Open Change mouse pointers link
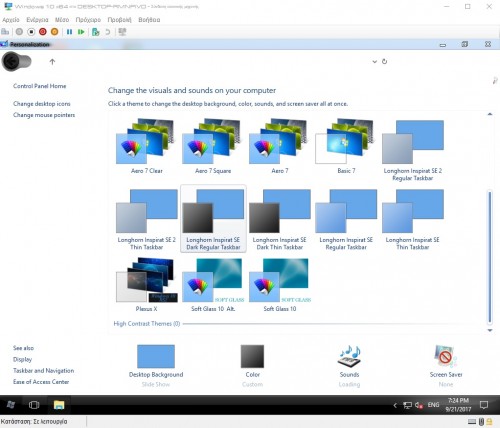 (x=44, y=115)
